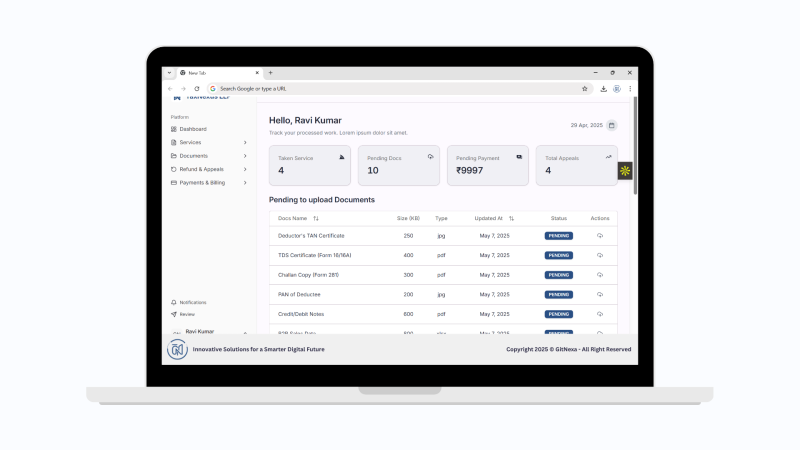Screen dimensions: 800x450
Task: Open the browser downloads icon
Action: click(604, 88)
